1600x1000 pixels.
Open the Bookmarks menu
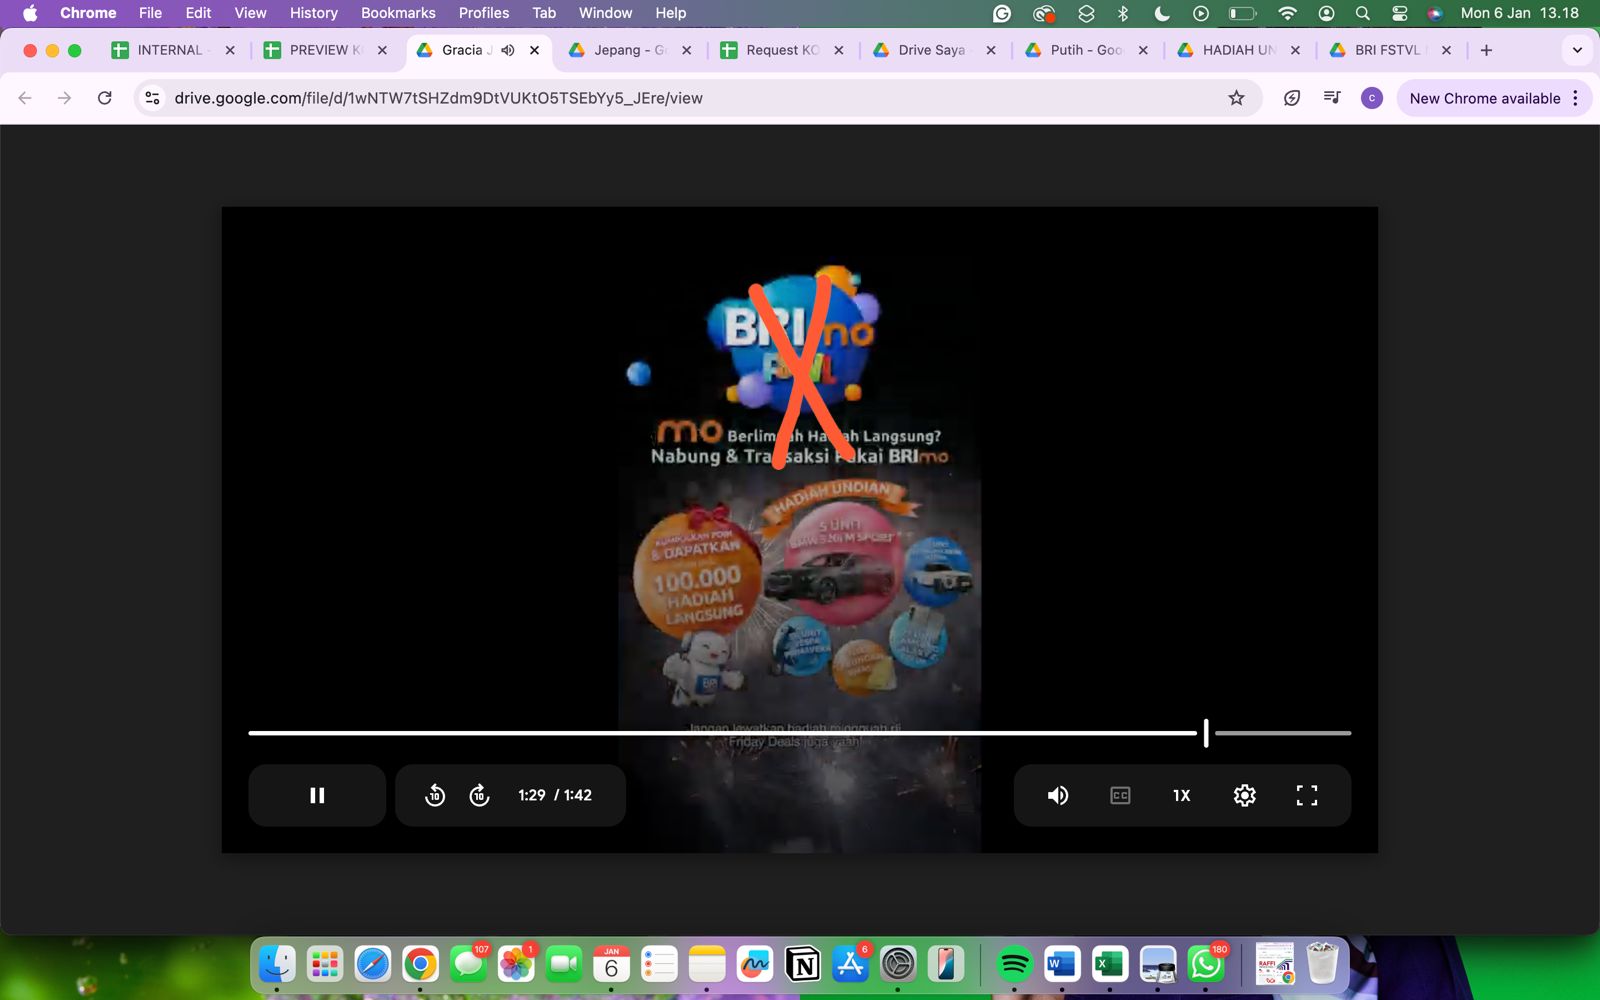(397, 13)
